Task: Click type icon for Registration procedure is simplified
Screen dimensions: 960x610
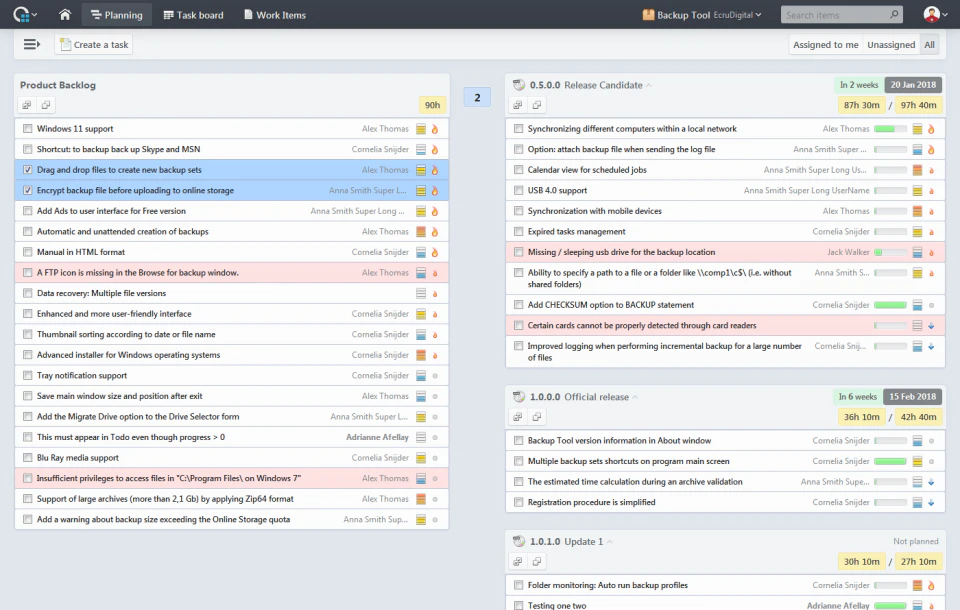Action: coord(917,502)
